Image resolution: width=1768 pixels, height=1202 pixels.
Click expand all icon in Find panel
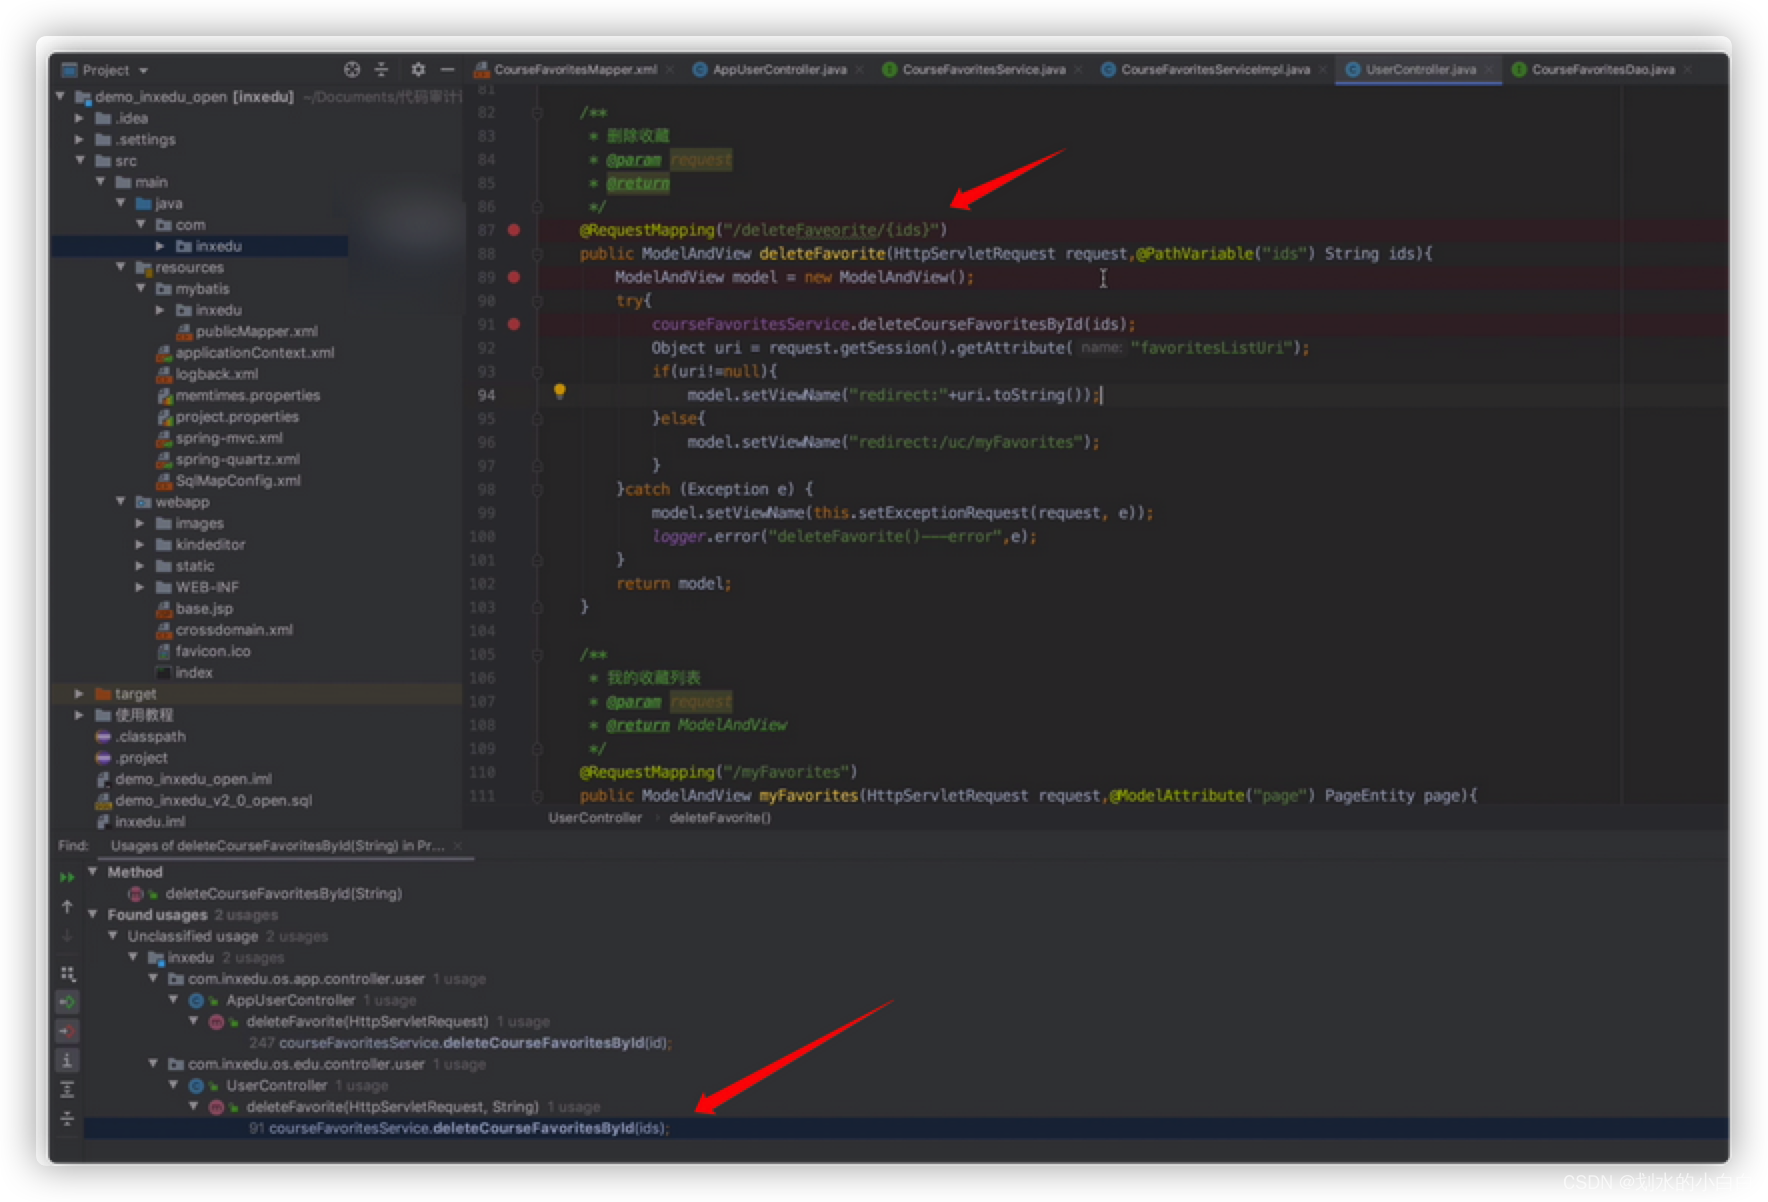click(x=67, y=1089)
